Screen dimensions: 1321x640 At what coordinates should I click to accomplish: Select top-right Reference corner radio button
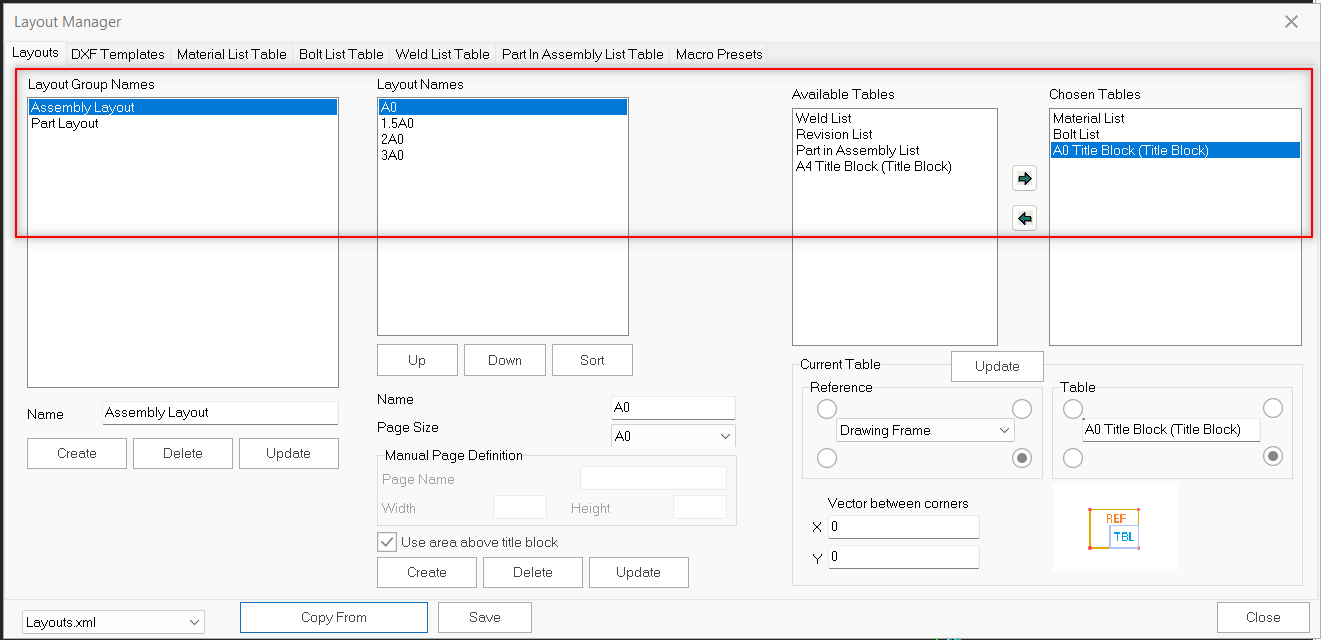[1021, 409]
